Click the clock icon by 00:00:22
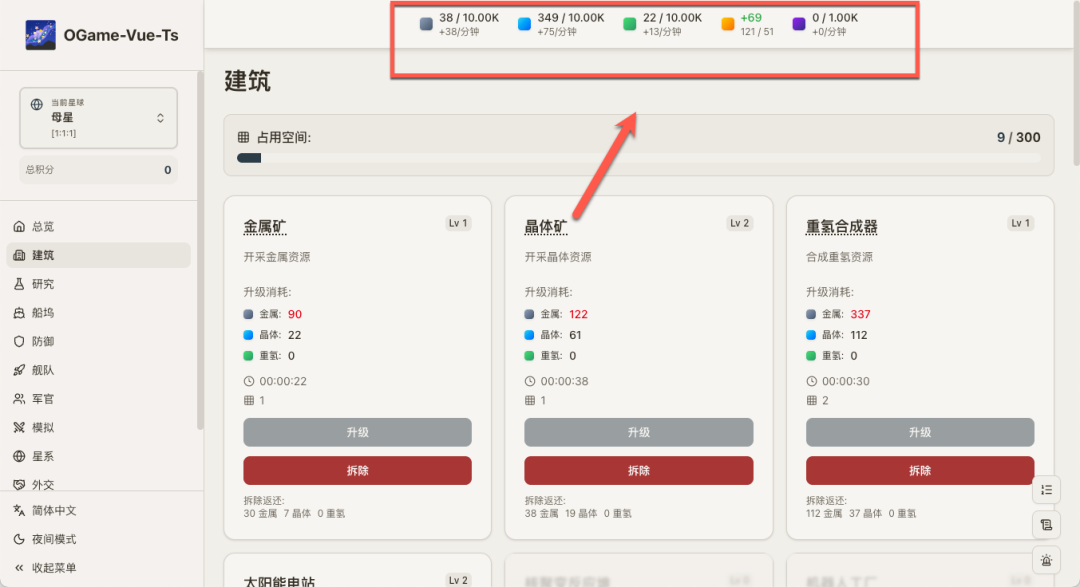The image size is (1080, 587). tap(249, 381)
